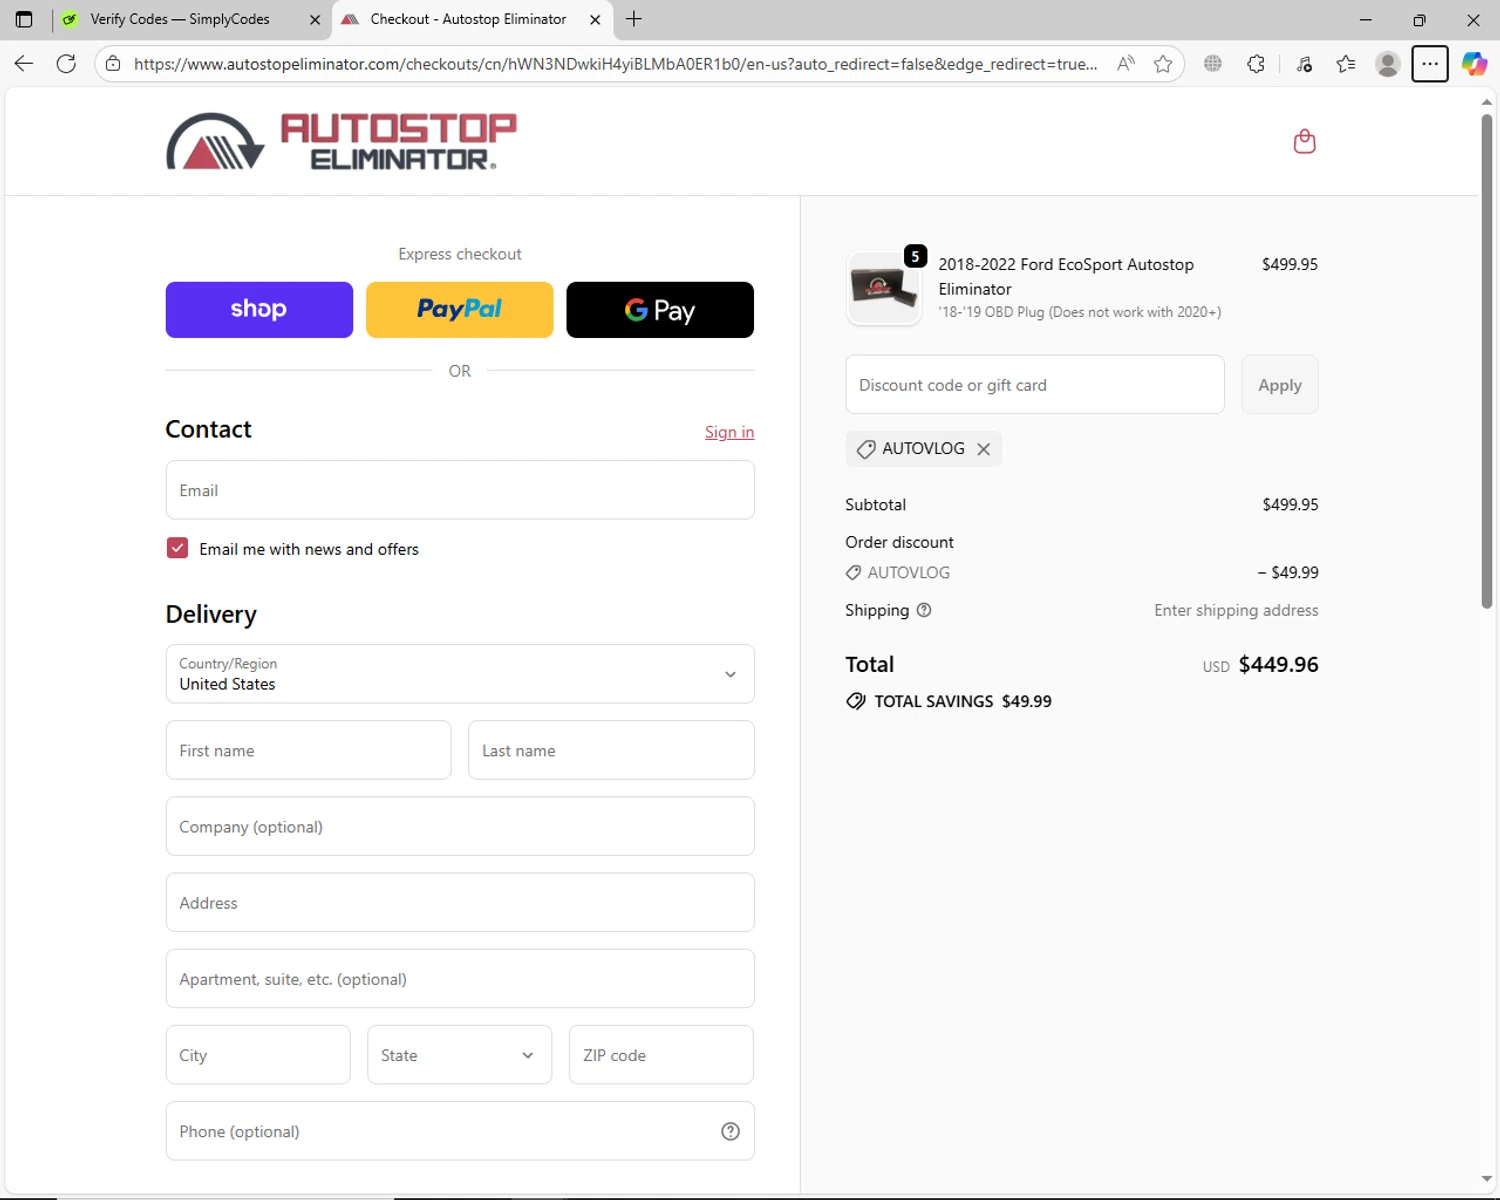Show phone number help icon
The image size is (1500, 1200).
point(731,1131)
